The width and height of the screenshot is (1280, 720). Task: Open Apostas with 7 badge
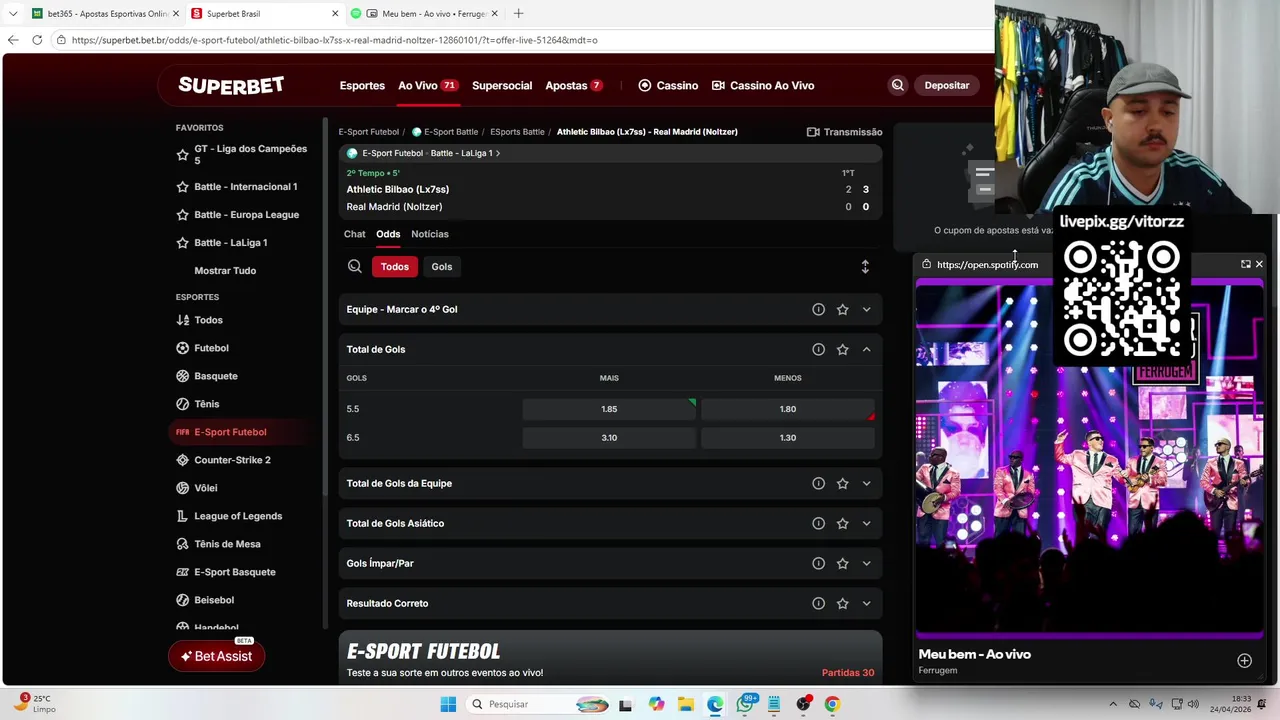click(574, 85)
